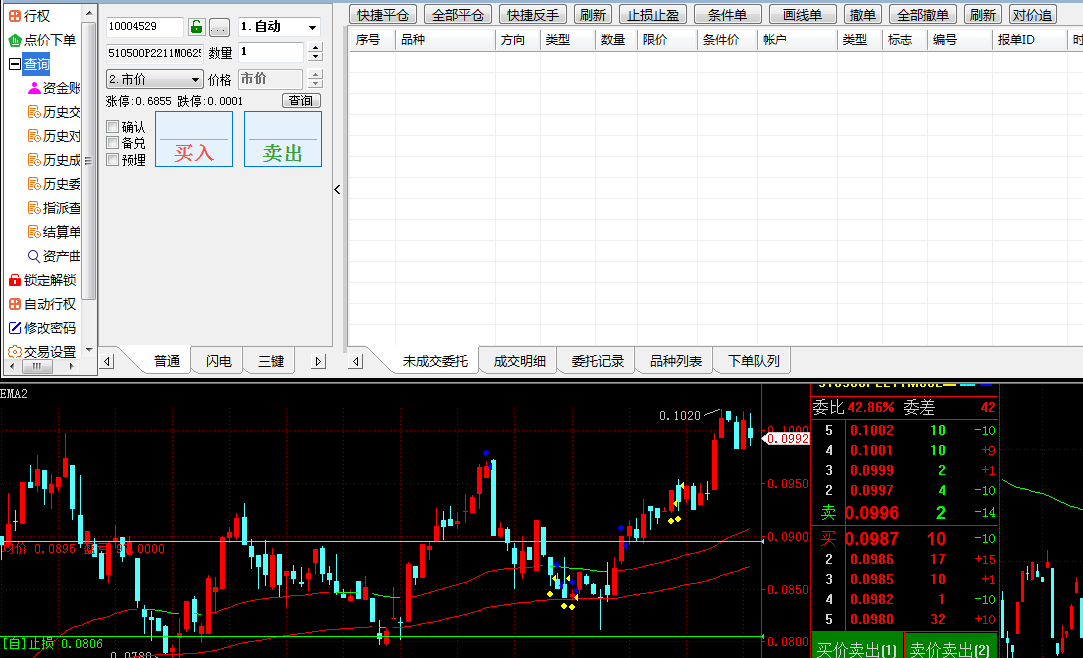Viewport: 1083px width, 658px height.
Task: Click the 查询 button near limit prices
Action: pyautogui.click(x=301, y=101)
